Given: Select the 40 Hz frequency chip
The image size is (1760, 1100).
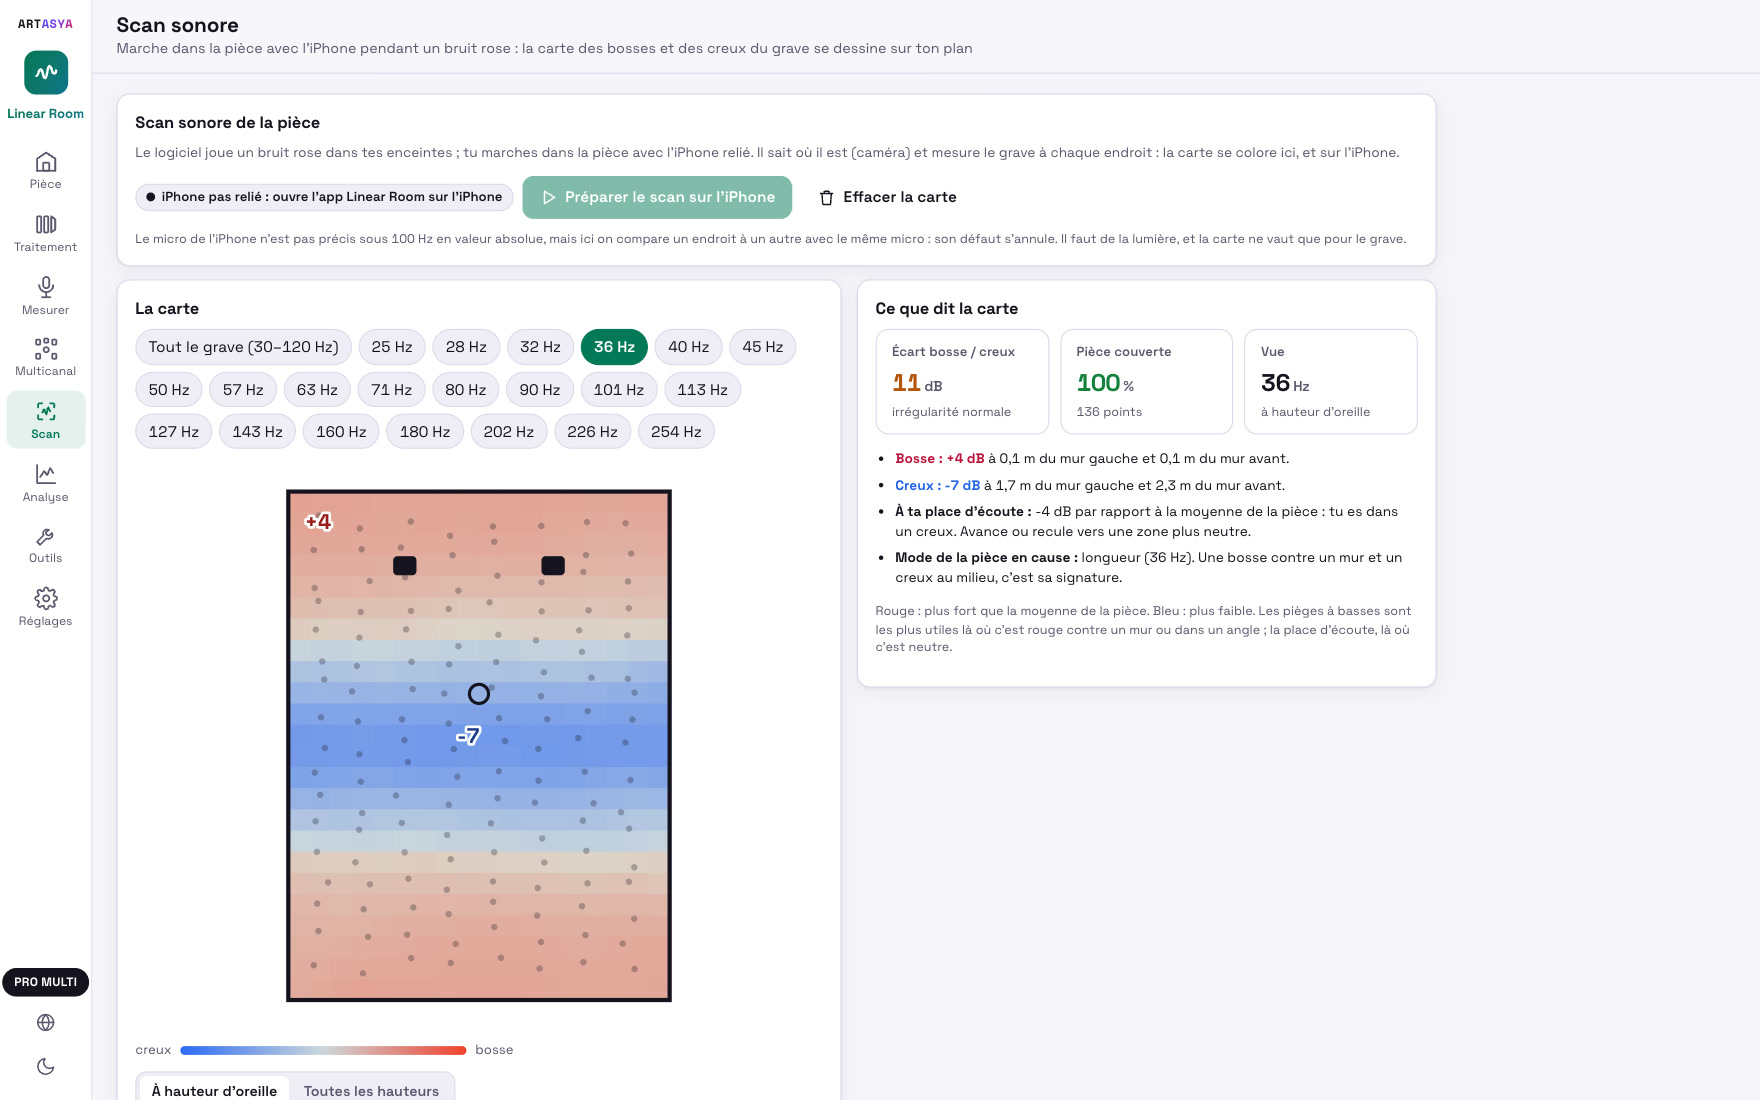Looking at the screenshot, I should coord(689,347).
